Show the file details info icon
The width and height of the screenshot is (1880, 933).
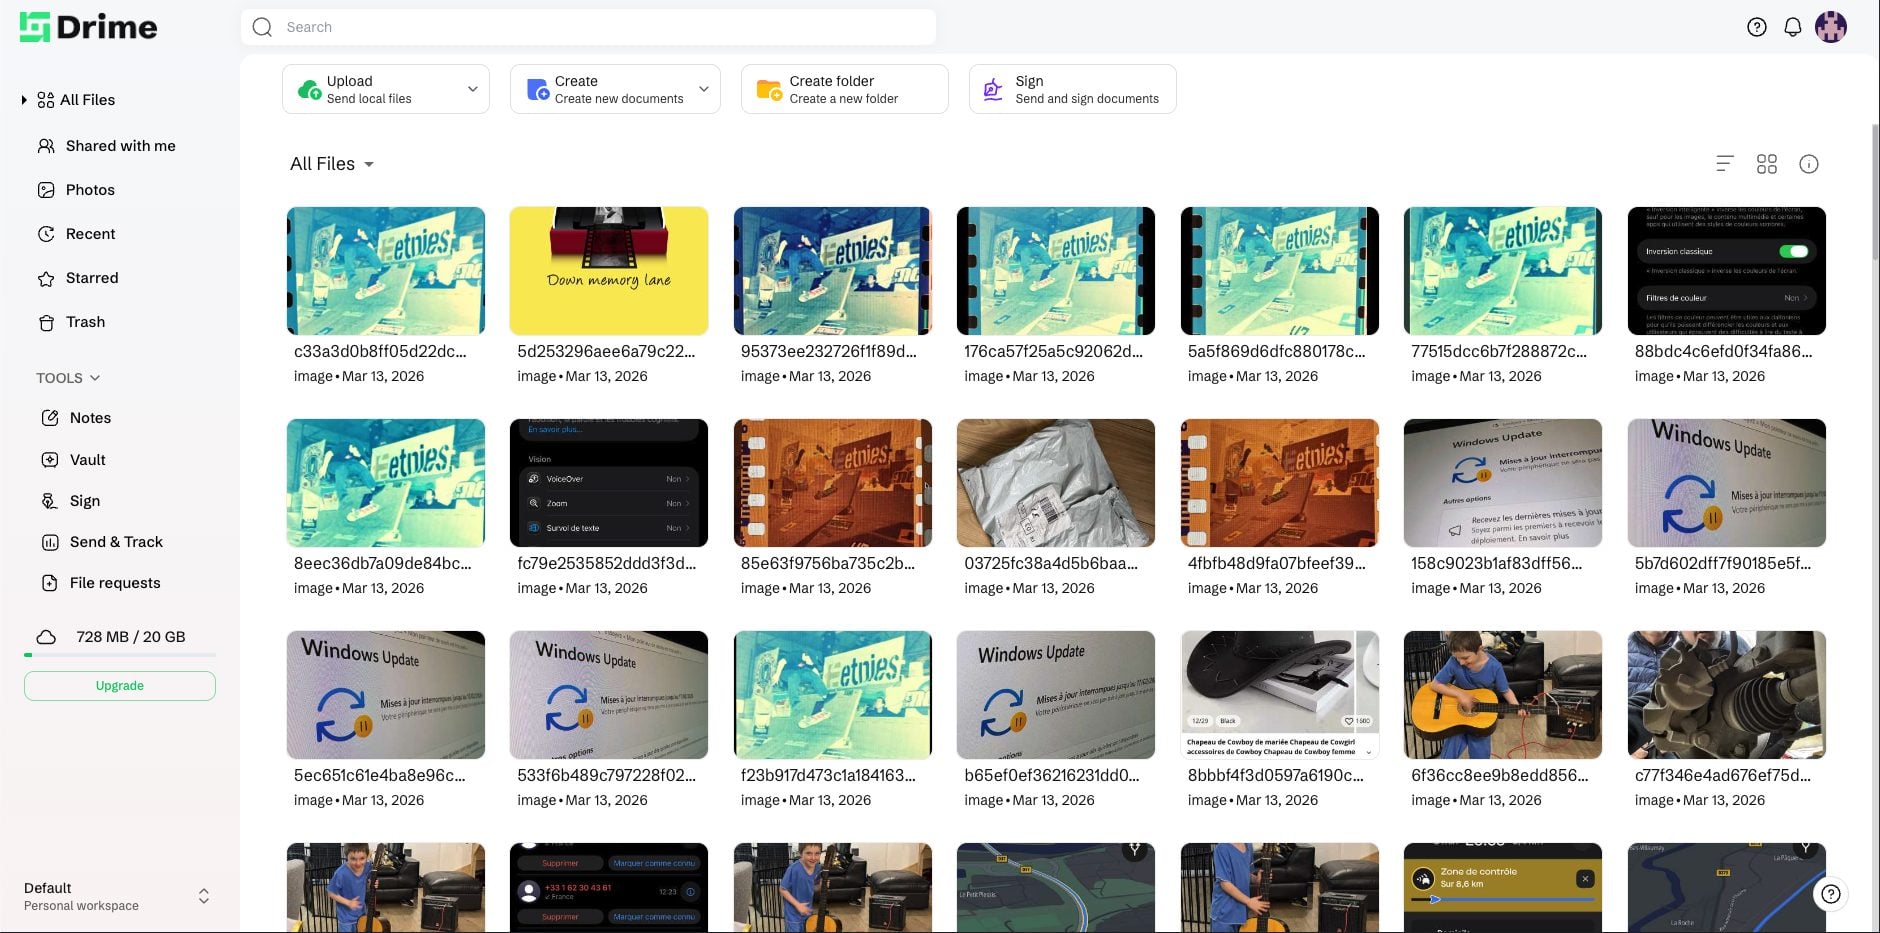pyautogui.click(x=1809, y=164)
